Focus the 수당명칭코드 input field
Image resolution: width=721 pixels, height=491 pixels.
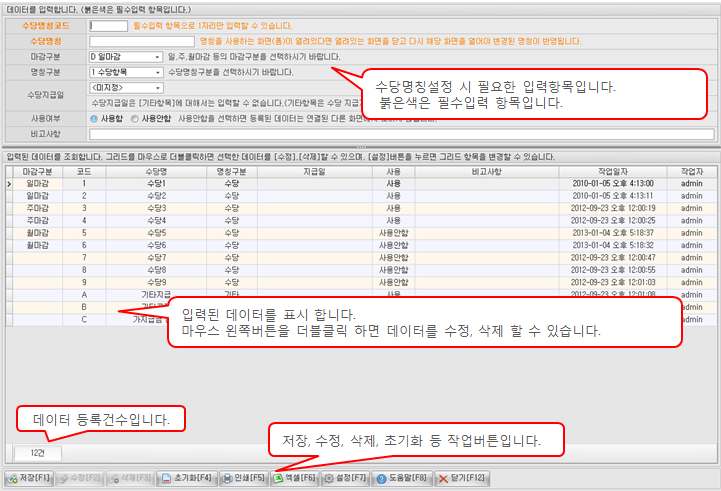pos(109,26)
